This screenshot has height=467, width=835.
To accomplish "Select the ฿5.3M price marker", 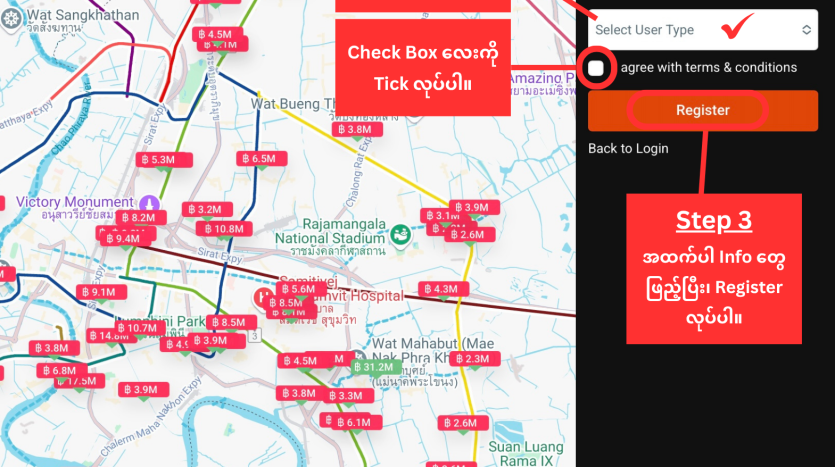I will pos(163,160).
